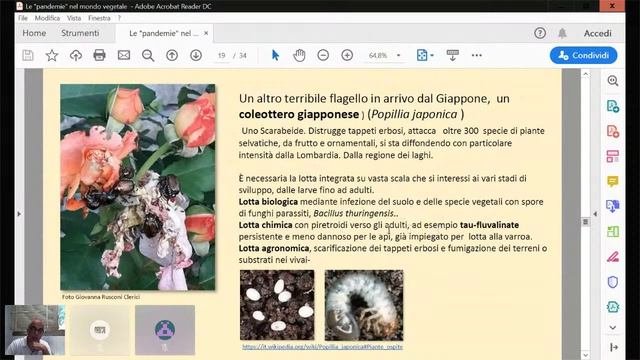640x360 pixels.
Task: Click the page number input field
Action: [x=222, y=55]
